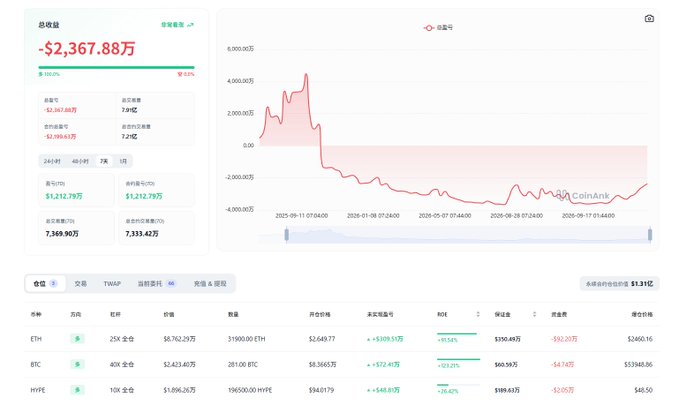679x413 pixels.
Task: Open the 交易 trades tab
Action: tap(81, 284)
